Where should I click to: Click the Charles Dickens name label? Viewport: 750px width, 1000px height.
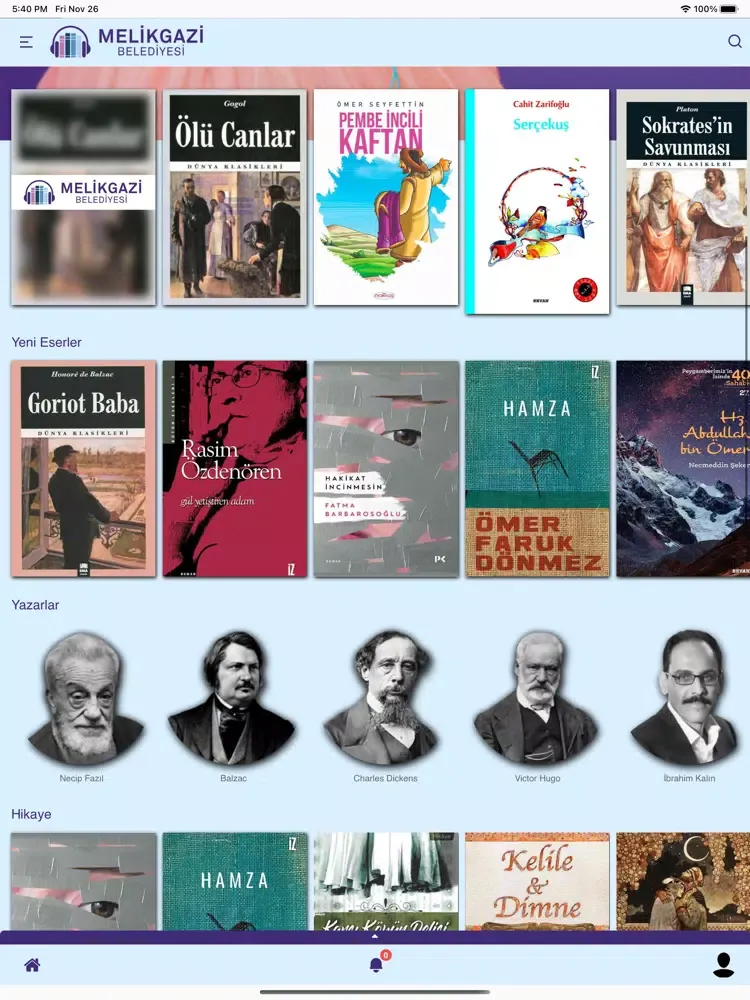[x=385, y=778]
